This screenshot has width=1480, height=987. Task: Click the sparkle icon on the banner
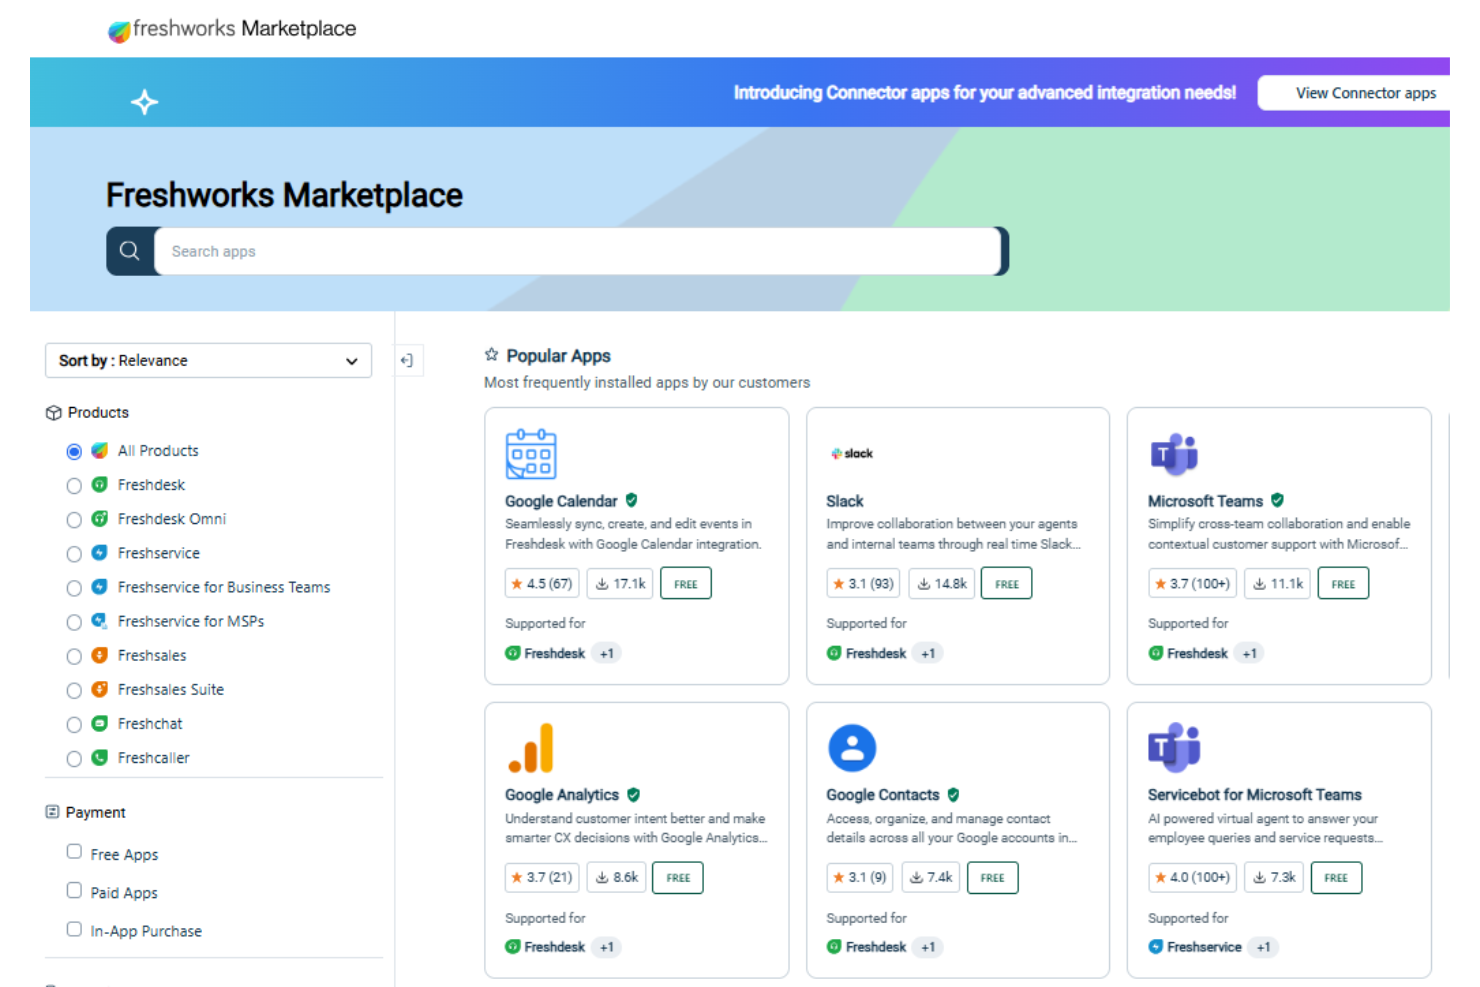144,101
